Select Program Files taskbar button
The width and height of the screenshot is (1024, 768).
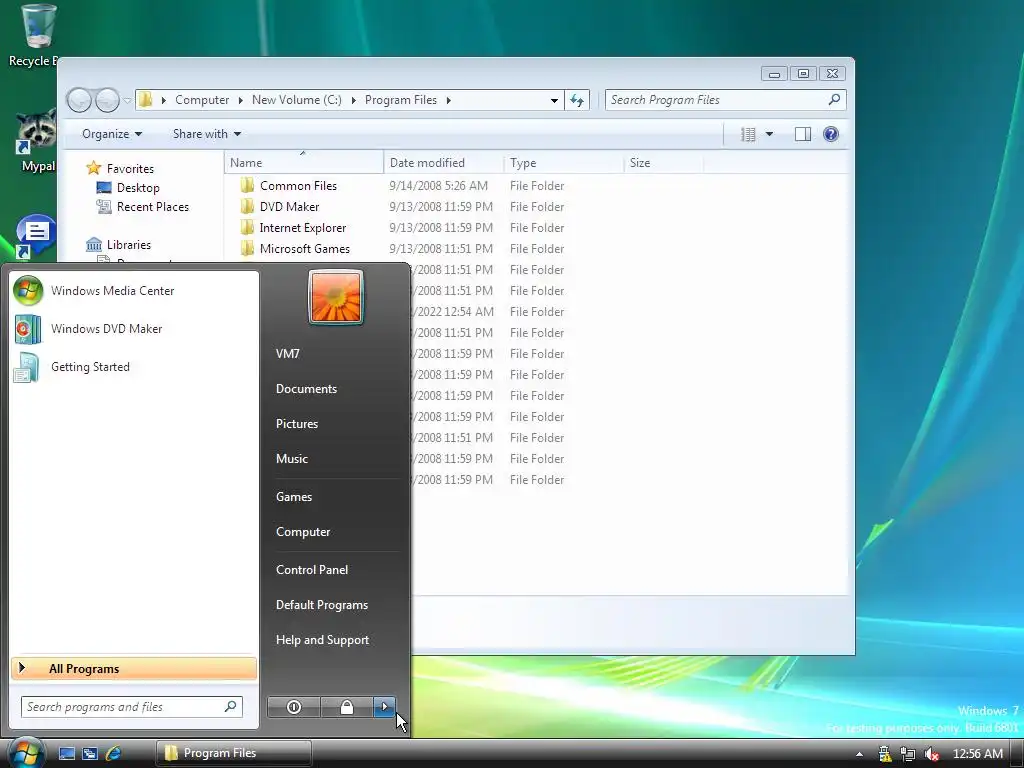tap(233, 753)
